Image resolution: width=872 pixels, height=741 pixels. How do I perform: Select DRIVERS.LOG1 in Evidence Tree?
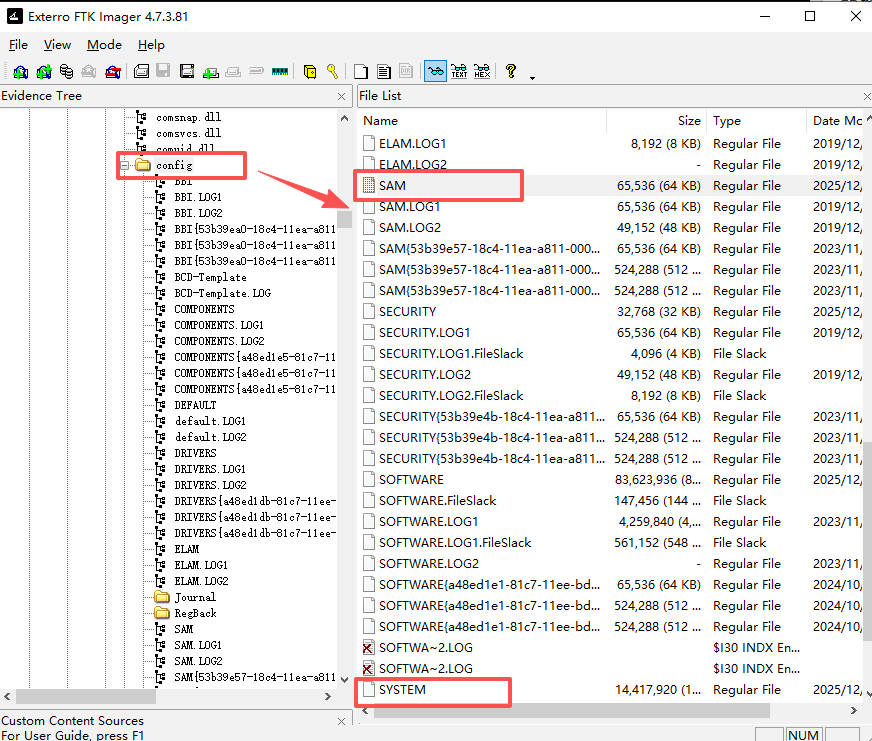coord(210,469)
